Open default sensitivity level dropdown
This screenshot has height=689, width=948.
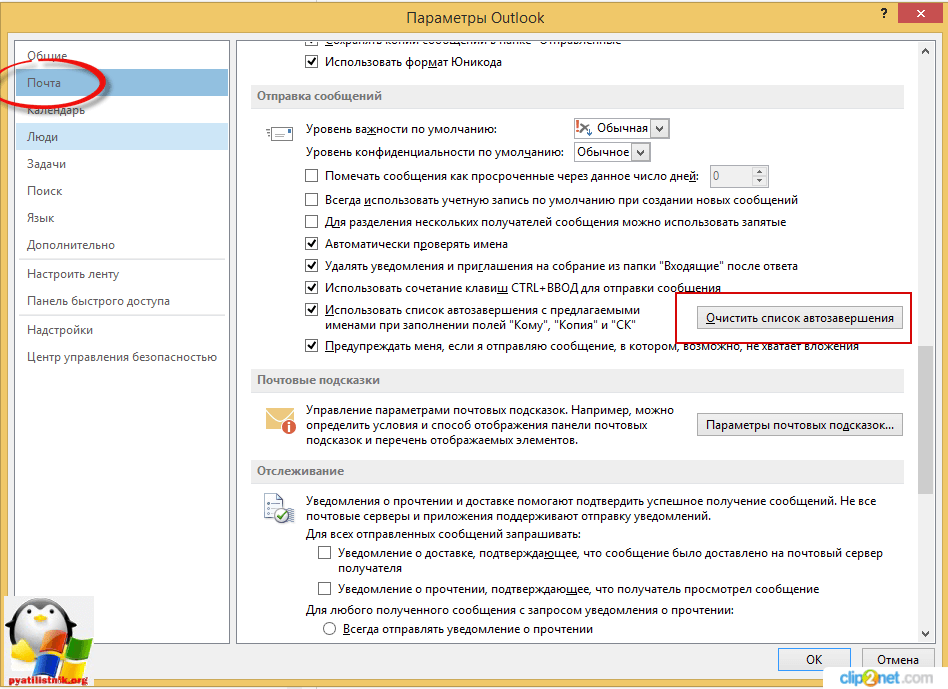coord(641,152)
